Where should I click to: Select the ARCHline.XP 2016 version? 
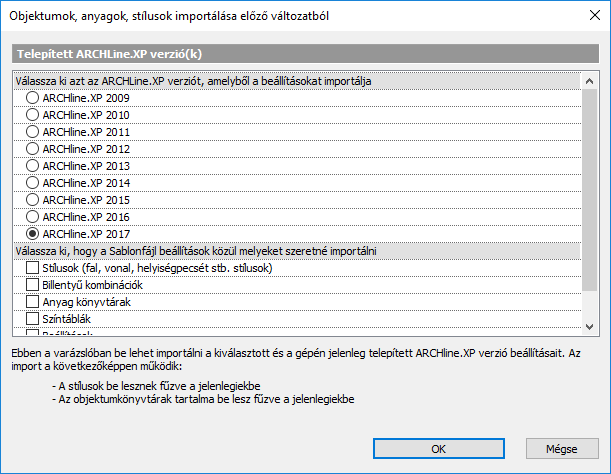pos(33,217)
